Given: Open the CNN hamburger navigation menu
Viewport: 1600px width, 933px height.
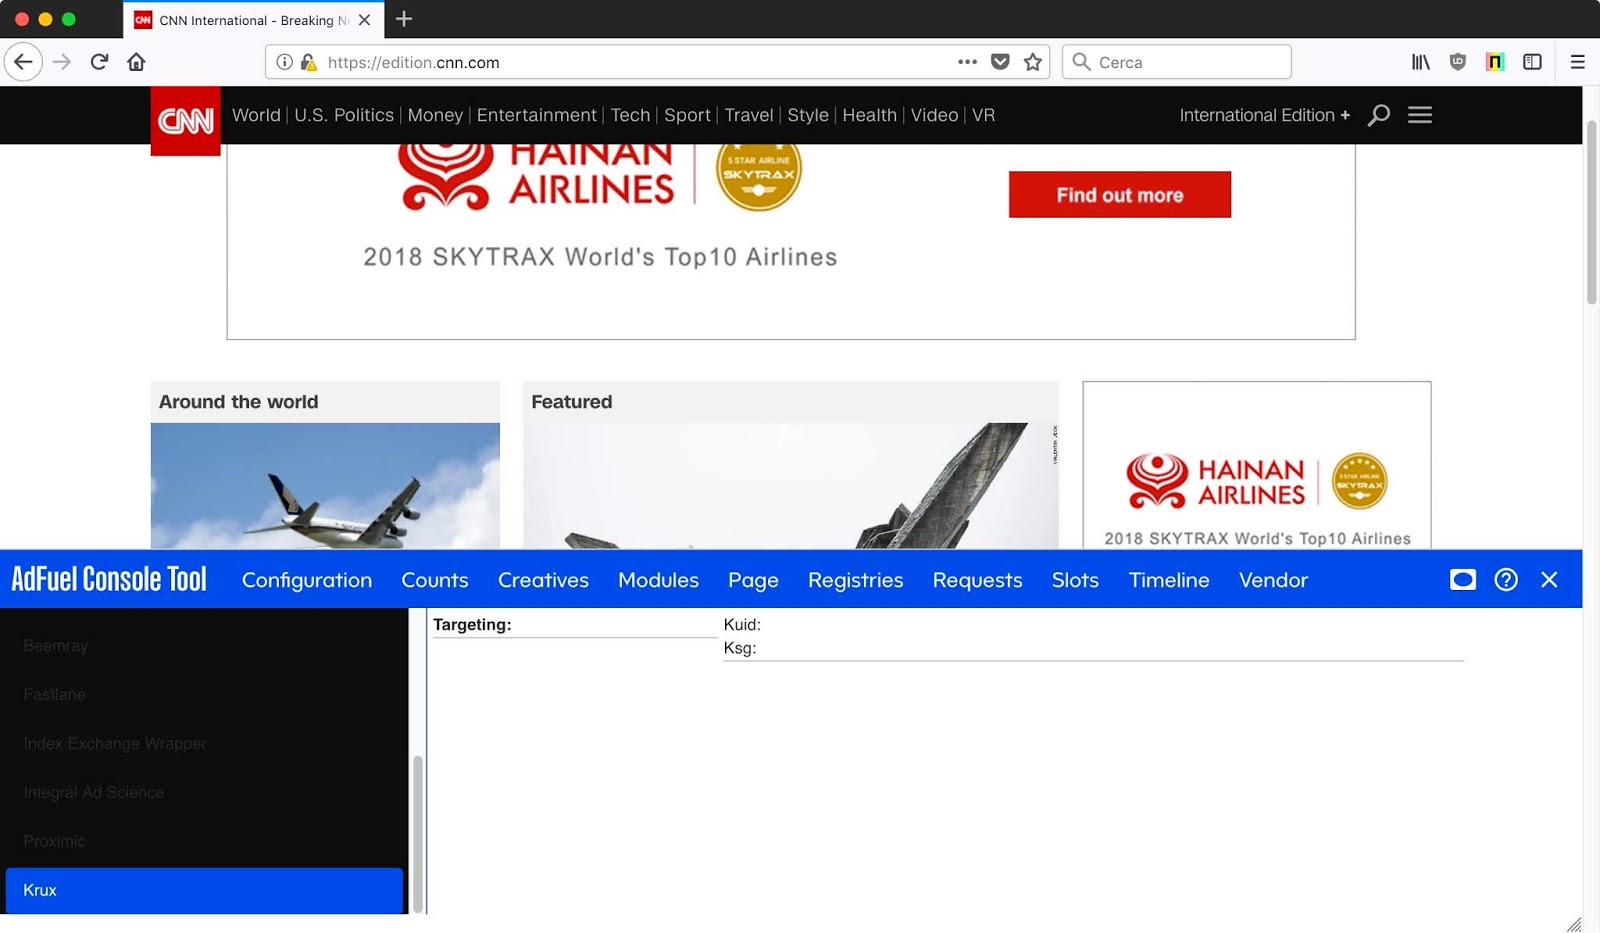Looking at the screenshot, I should tap(1420, 115).
